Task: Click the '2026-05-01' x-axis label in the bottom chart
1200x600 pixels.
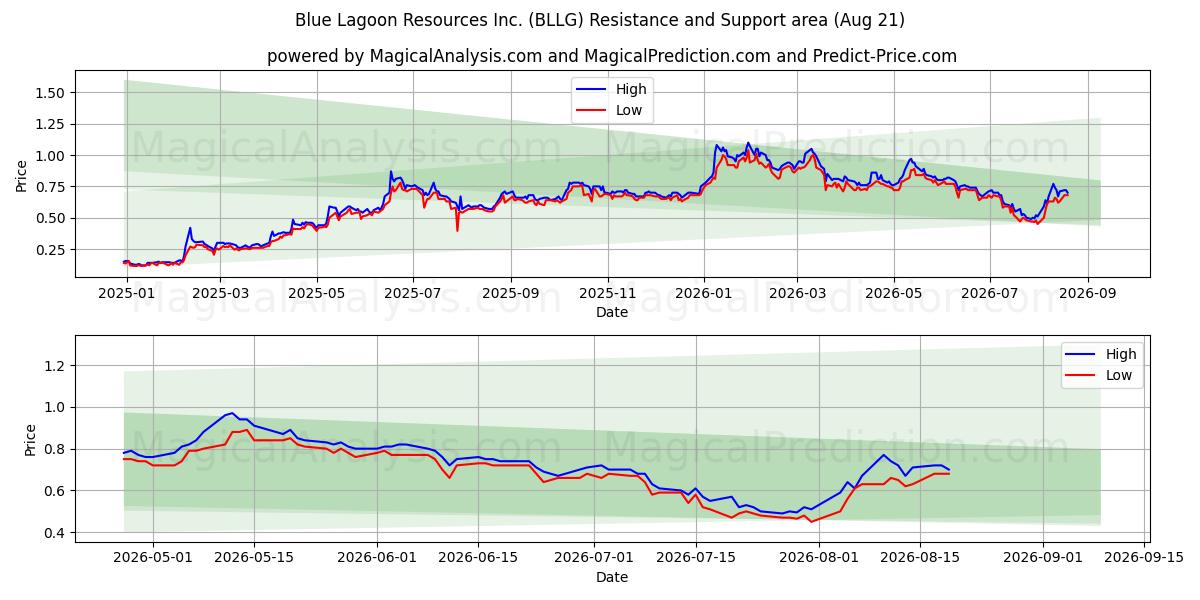Action: pyautogui.click(x=153, y=559)
